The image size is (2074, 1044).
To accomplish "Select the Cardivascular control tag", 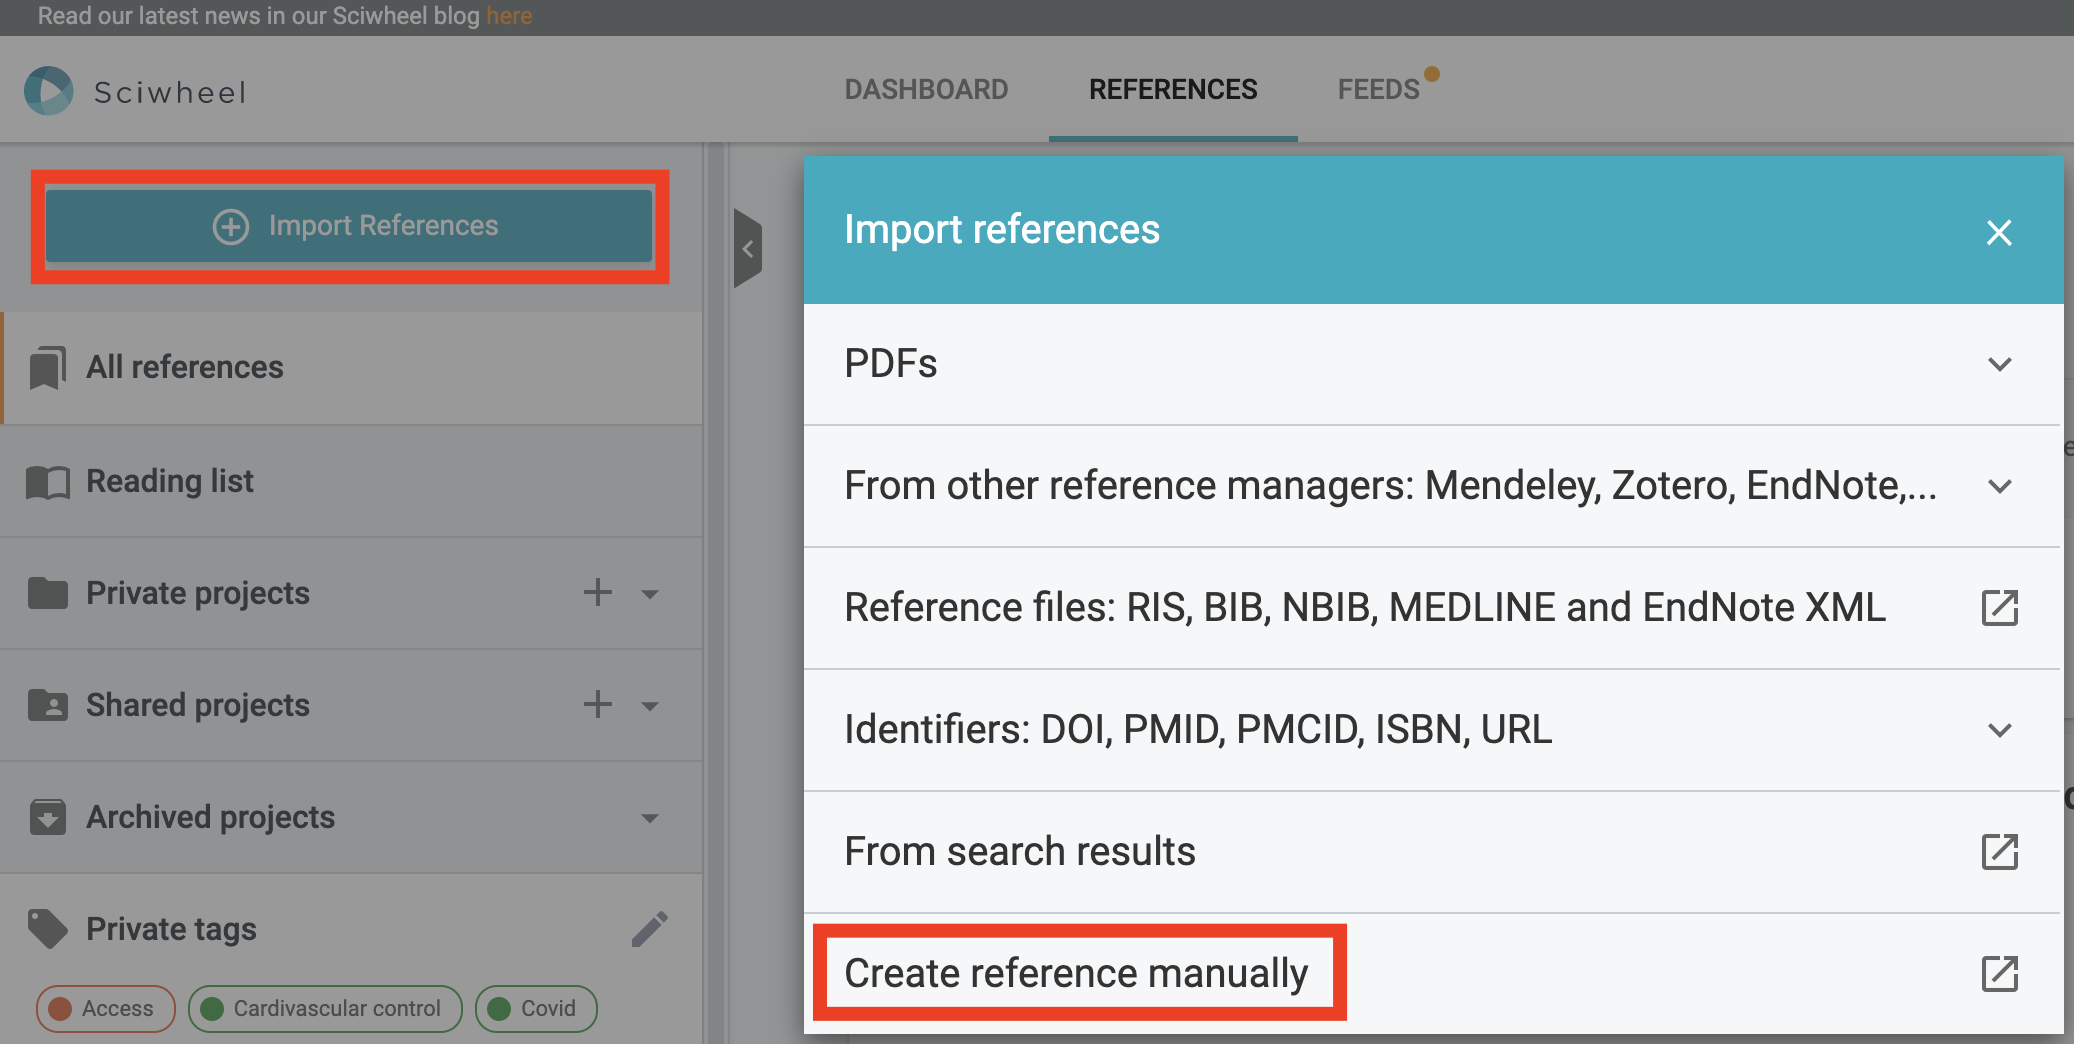I will [x=325, y=1008].
